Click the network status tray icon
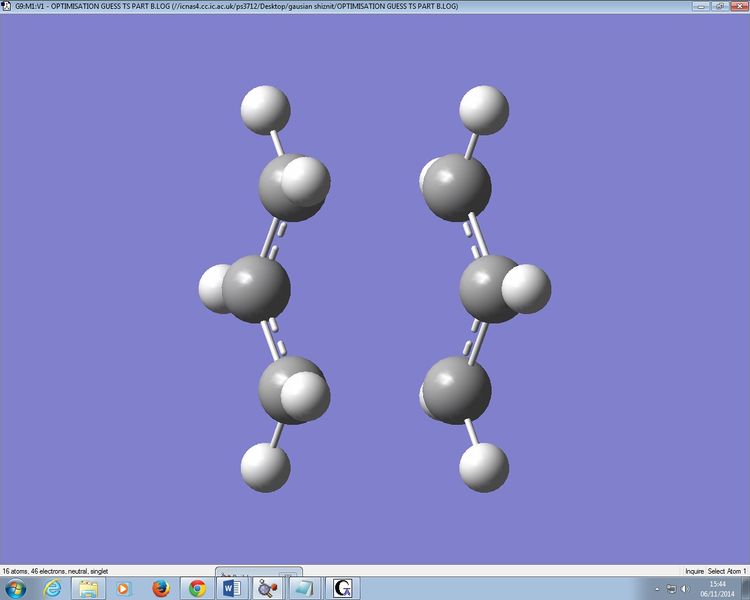 click(672, 589)
